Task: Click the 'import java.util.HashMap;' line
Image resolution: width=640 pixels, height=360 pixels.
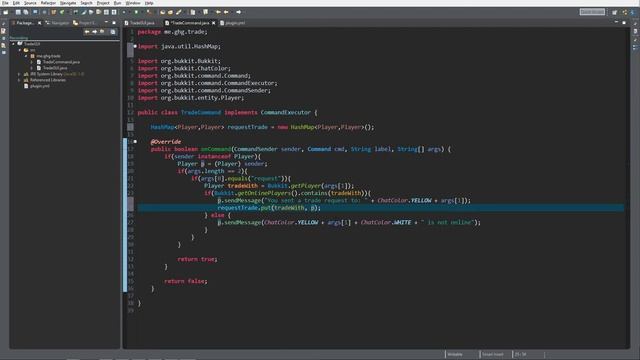Action: [x=179, y=47]
